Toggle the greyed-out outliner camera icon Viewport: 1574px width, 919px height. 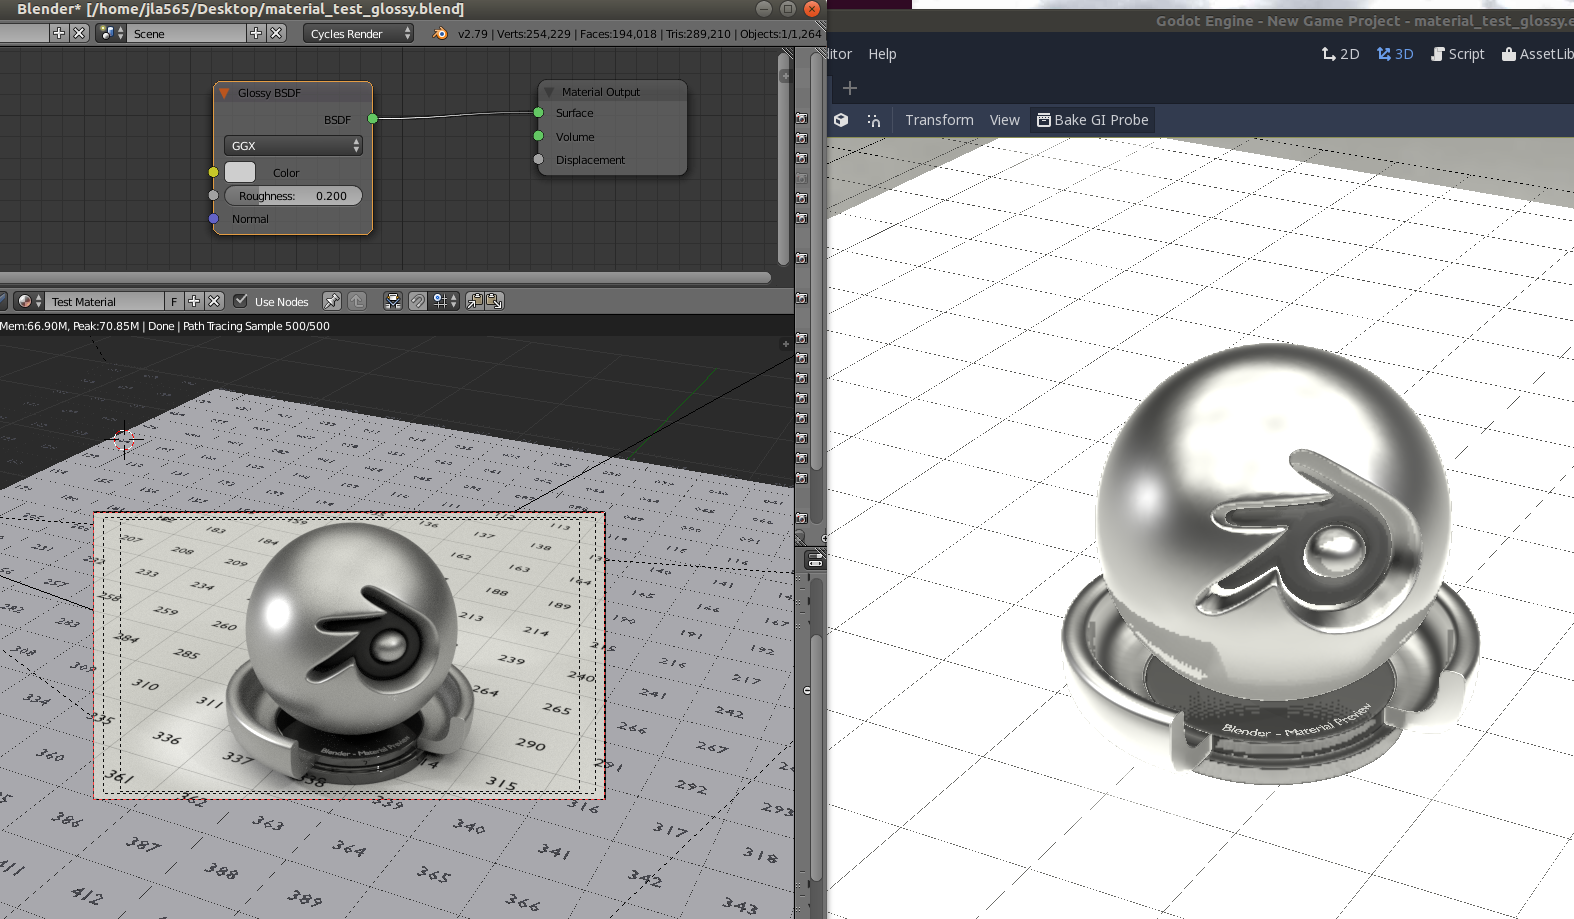pos(801,178)
